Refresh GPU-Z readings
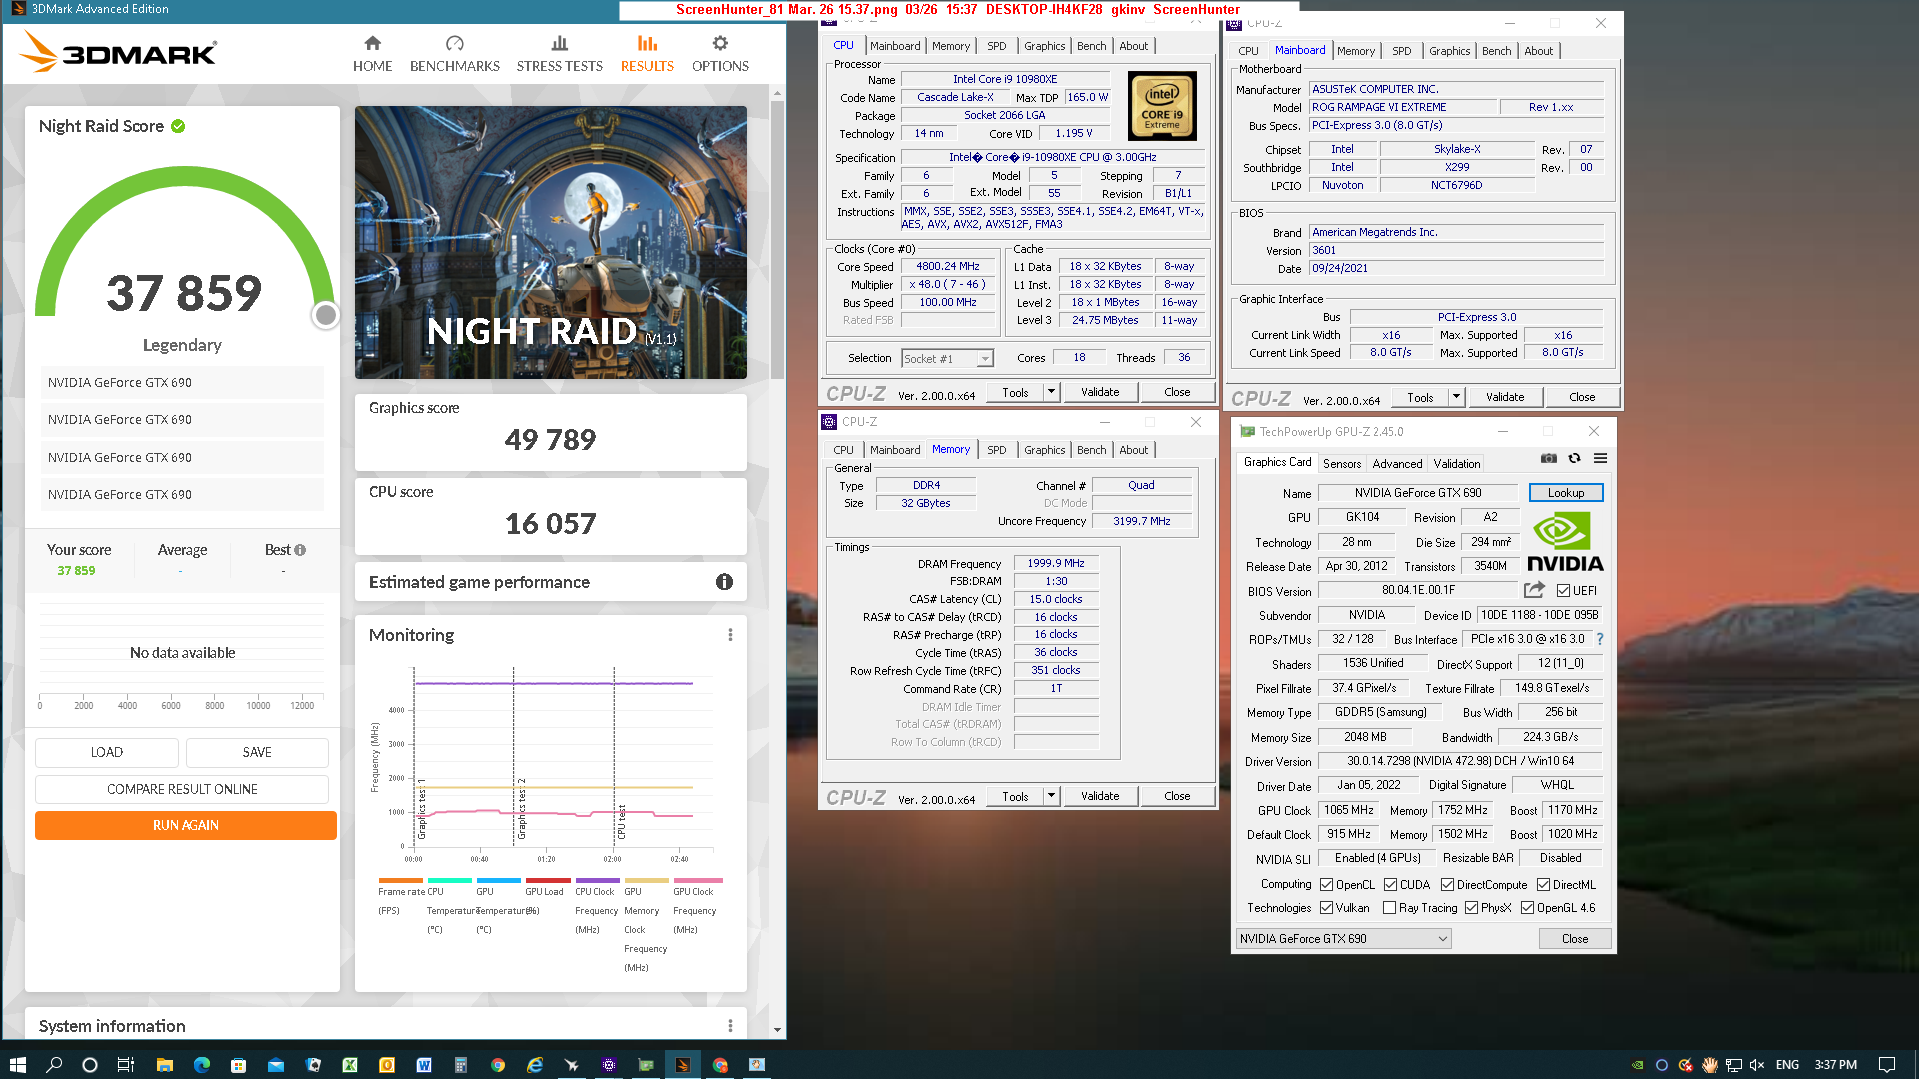The image size is (1919, 1079). 1574,458
